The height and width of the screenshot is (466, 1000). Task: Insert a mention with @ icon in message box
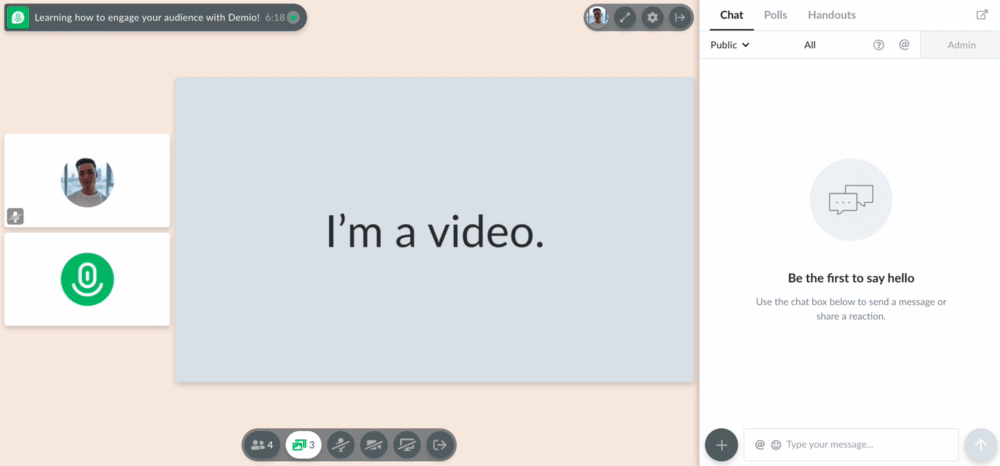point(760,445)
